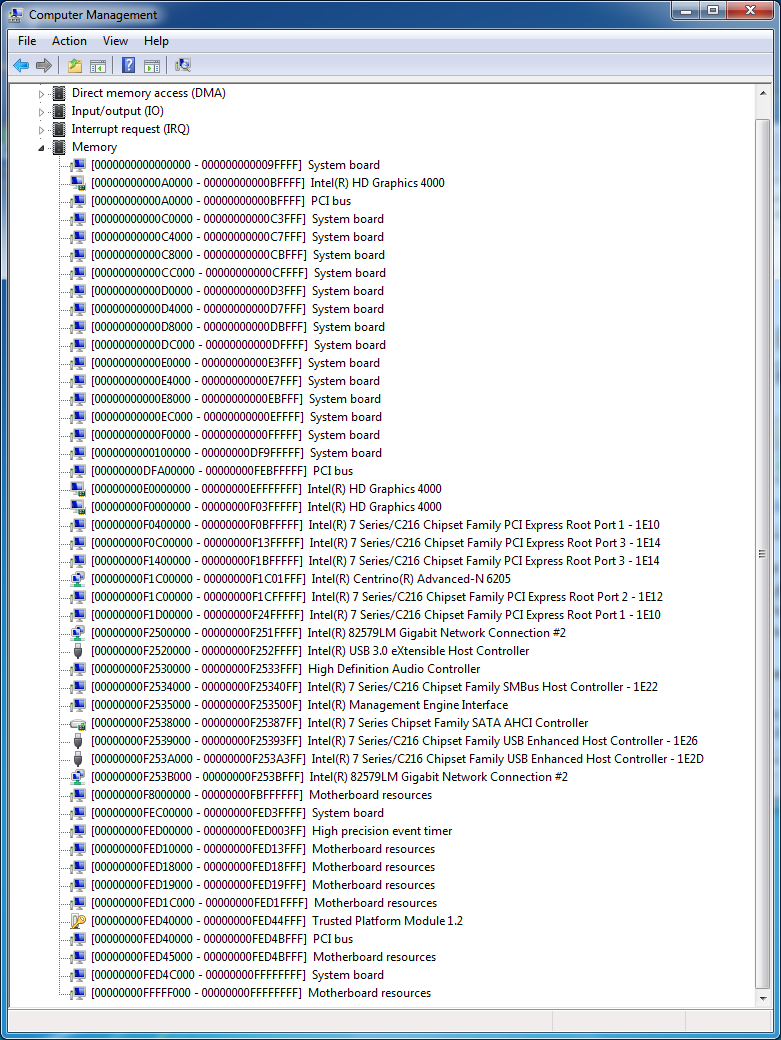The width and height of the screenshot is (781, 1040).
Task: Select the 0000000000000000 - 000000000009FFFF System board row
Action: point(235,164)
